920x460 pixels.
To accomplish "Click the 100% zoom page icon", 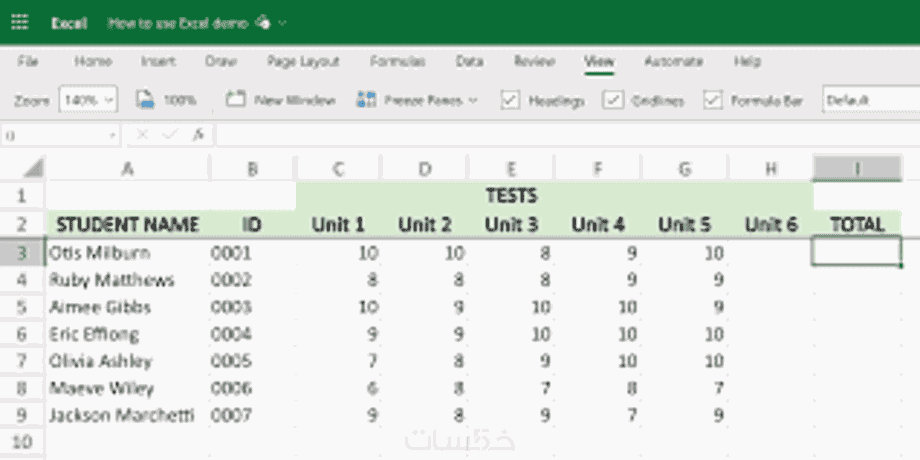I will [145, 100].
